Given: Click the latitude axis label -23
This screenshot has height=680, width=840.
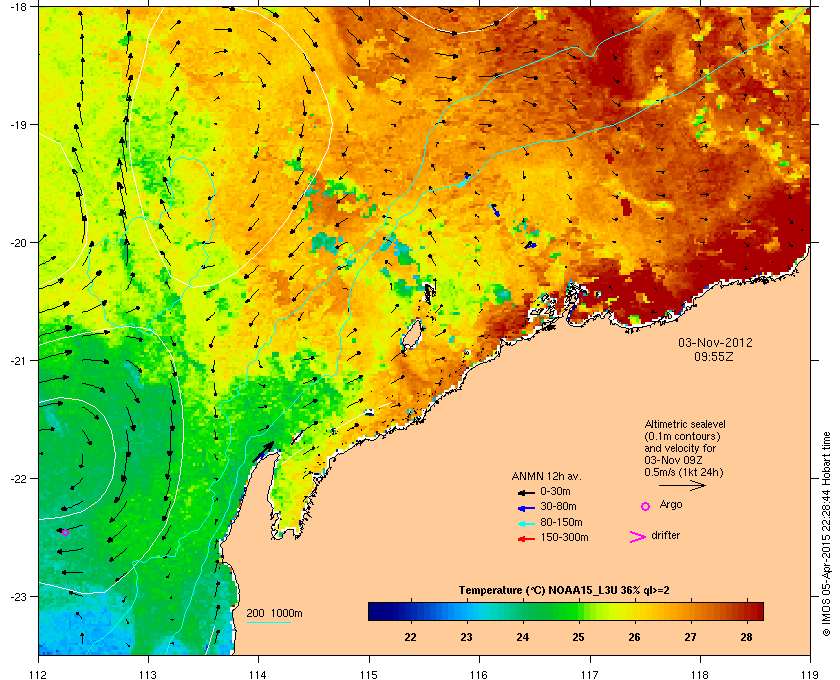Looking at the screenshot, I should click(x=18, y=596).
